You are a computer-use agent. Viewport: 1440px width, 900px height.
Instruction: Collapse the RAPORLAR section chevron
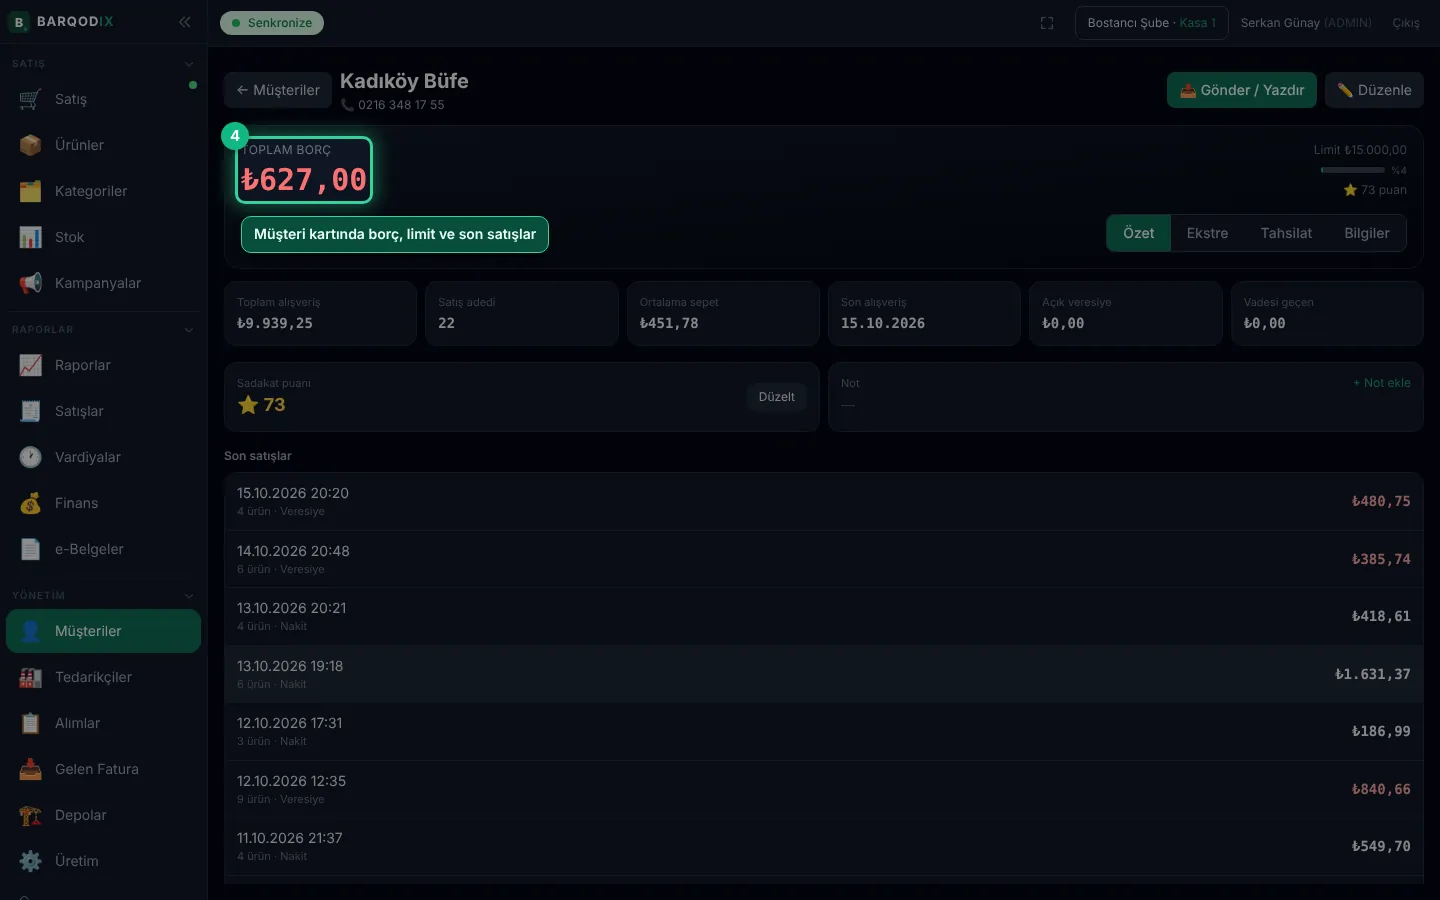189,330
